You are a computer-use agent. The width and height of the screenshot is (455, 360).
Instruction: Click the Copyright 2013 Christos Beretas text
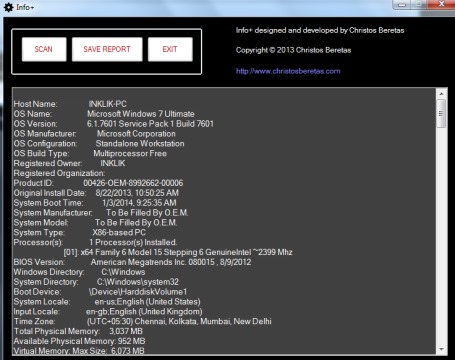click(293, 50)
